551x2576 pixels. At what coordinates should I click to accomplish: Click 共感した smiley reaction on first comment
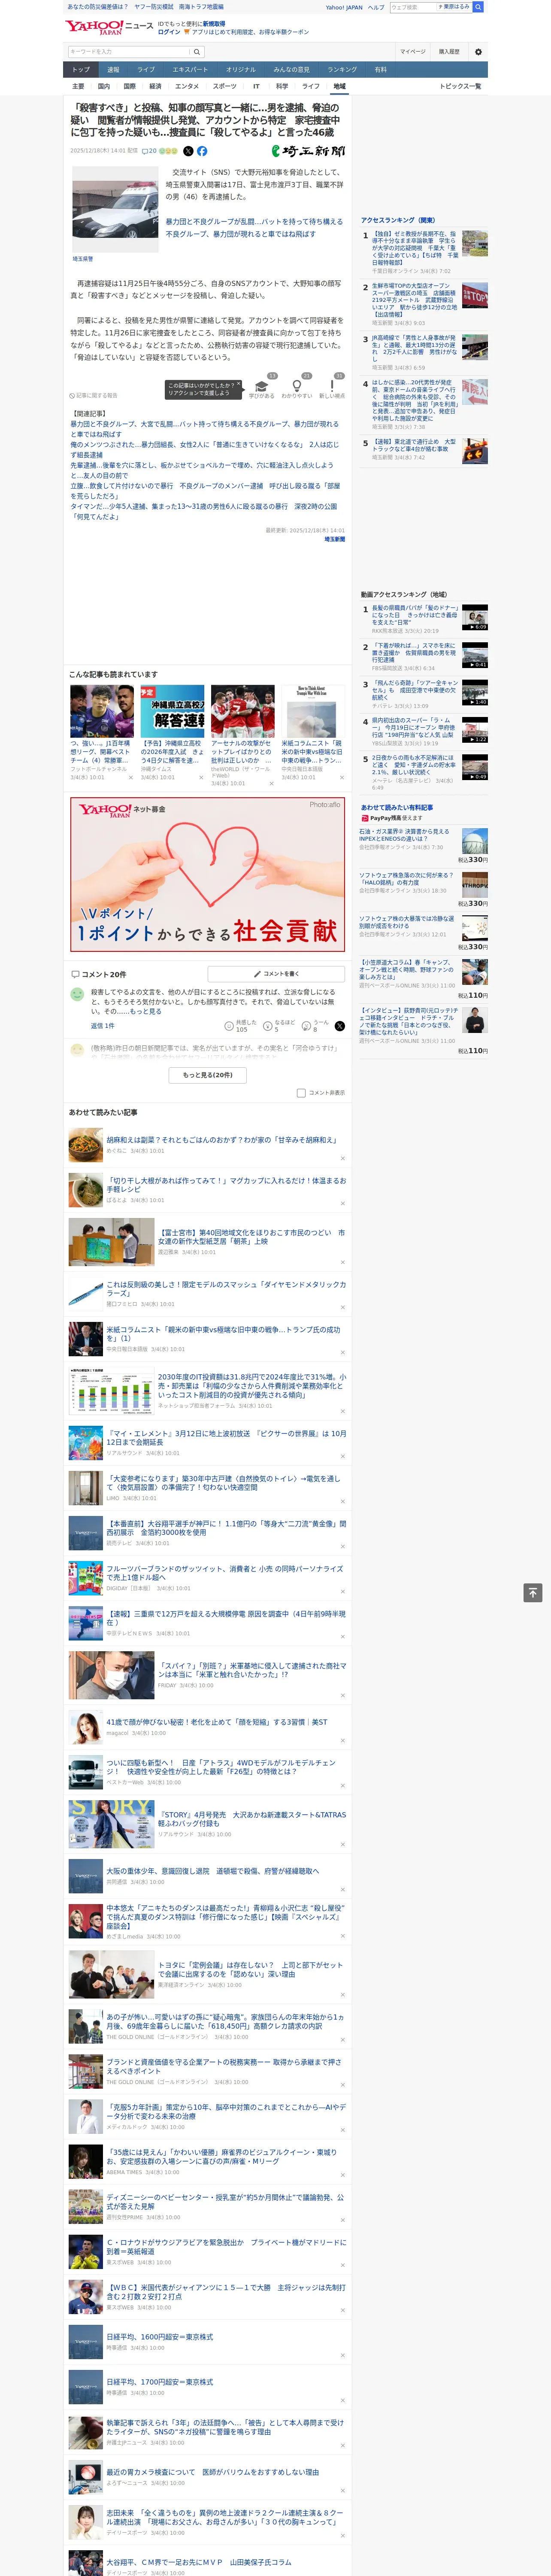(229, 1026)
